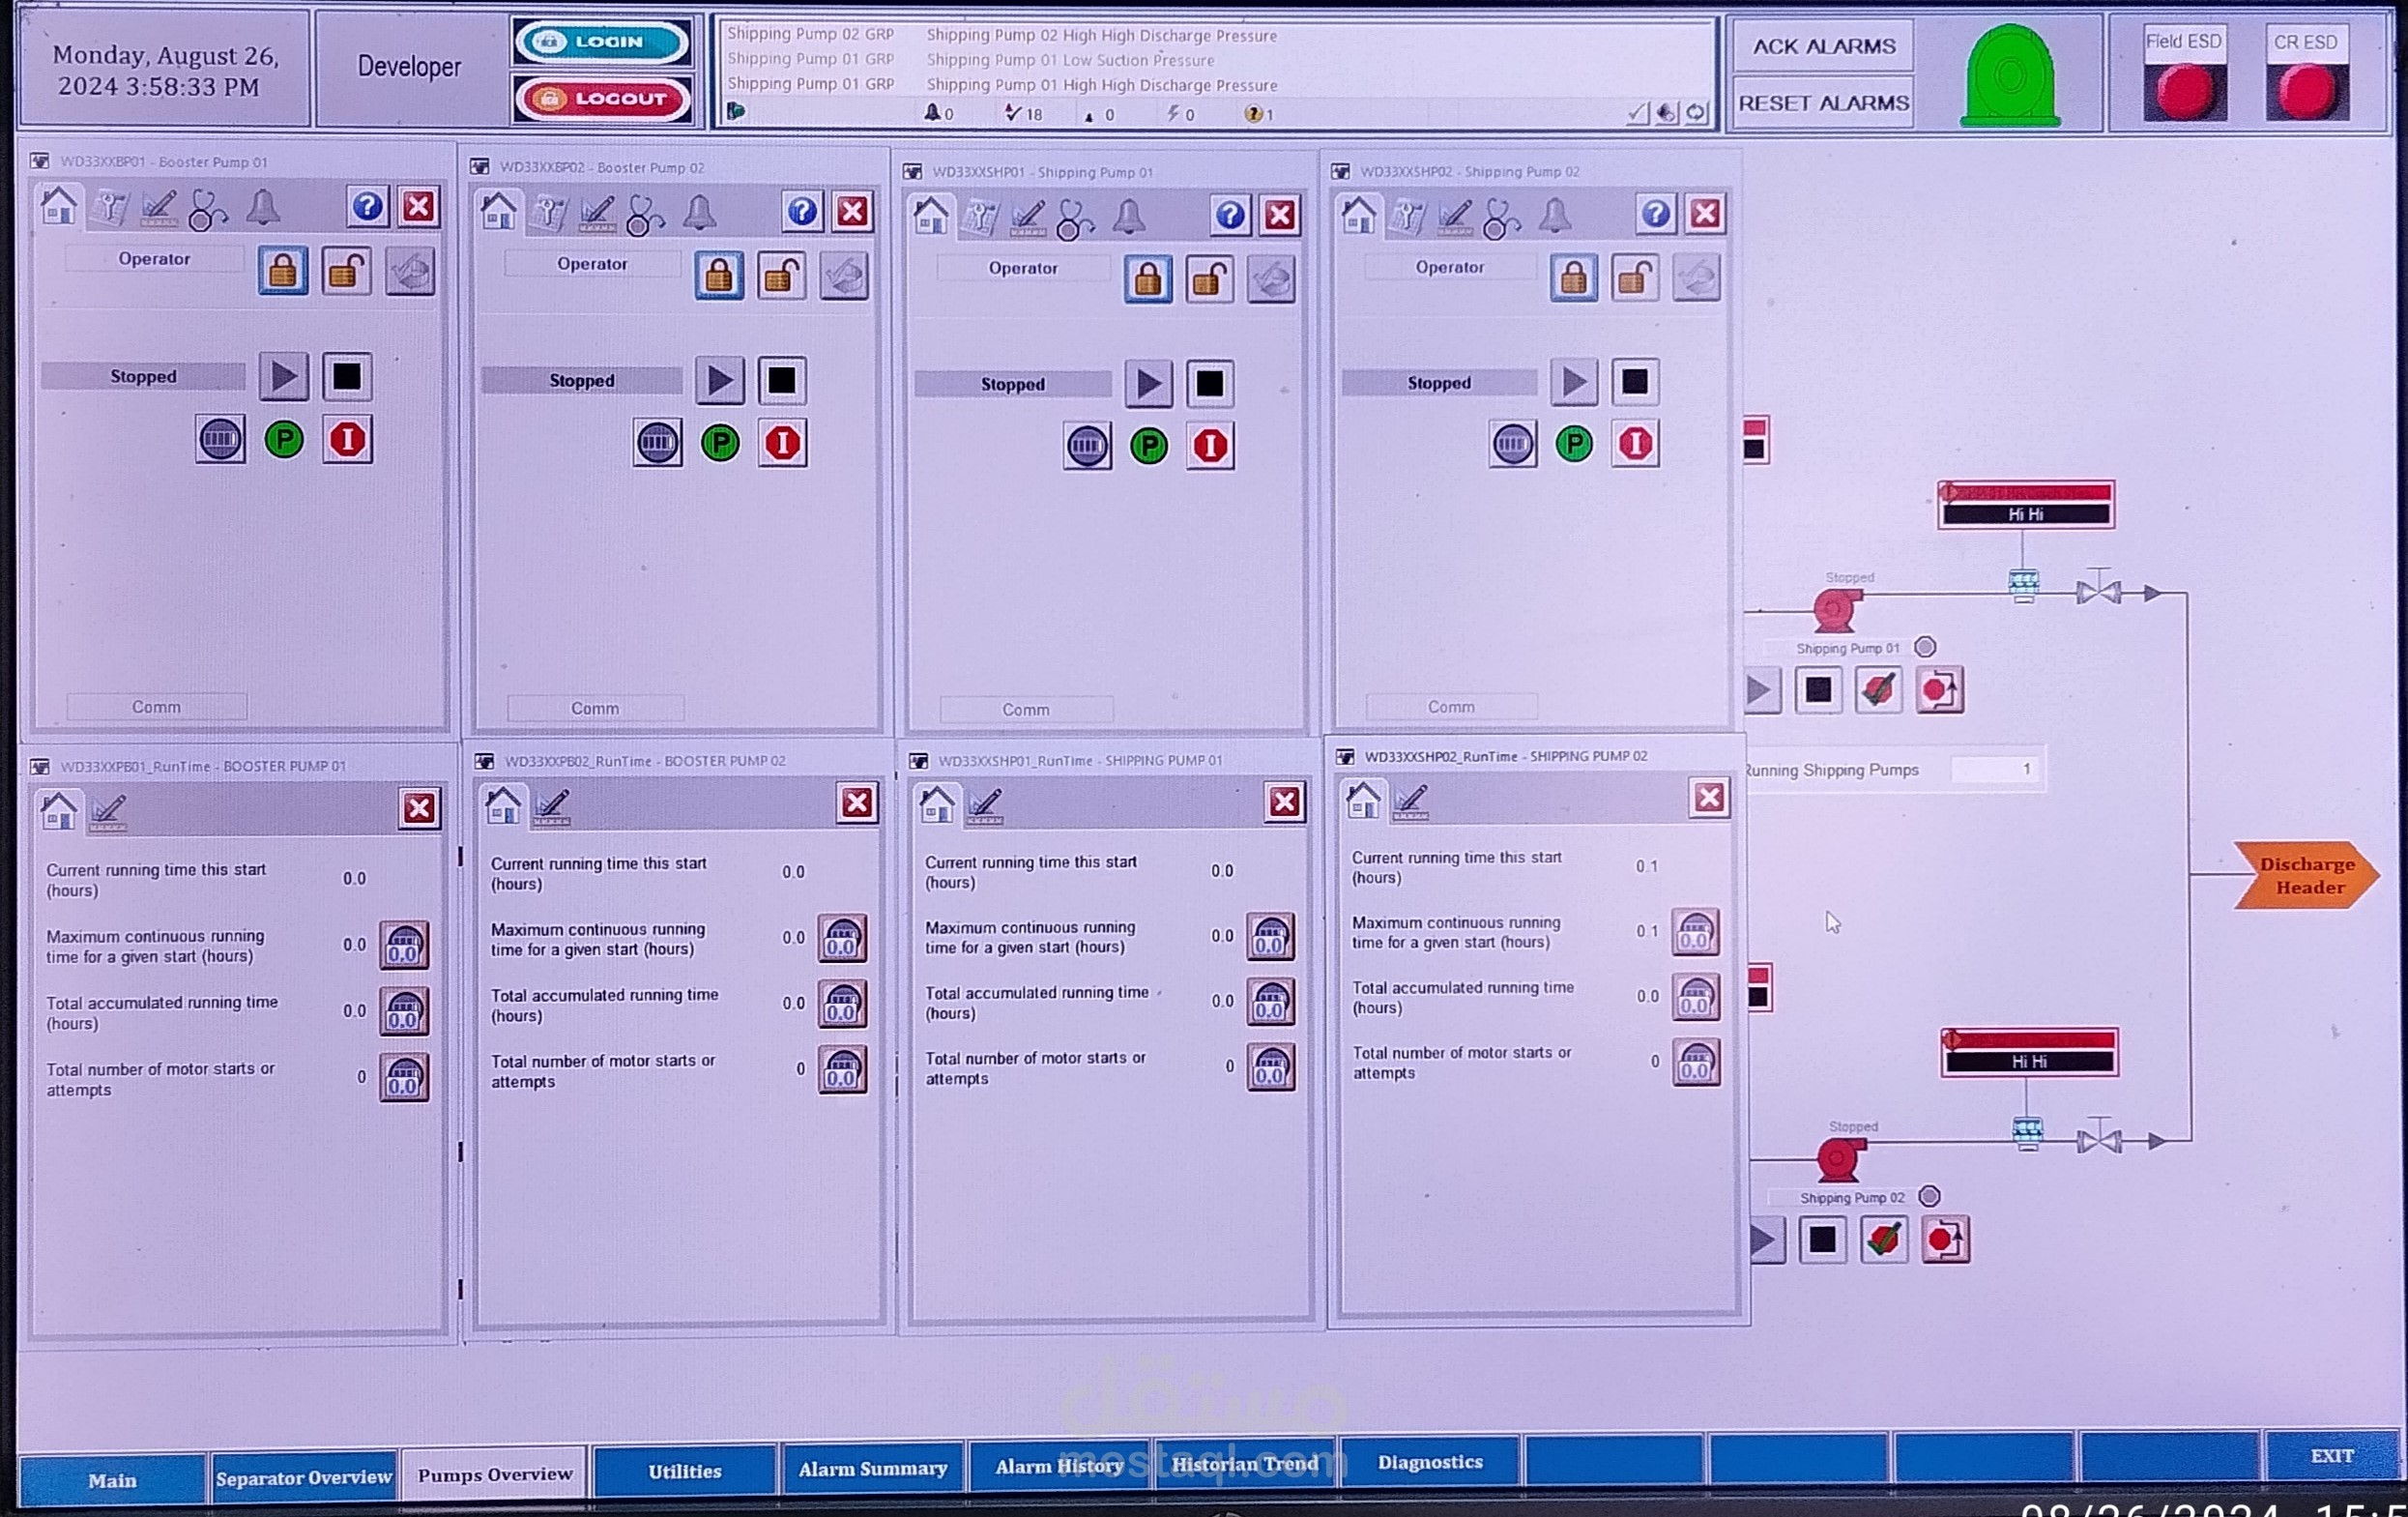Open Booster Pump 02 alarm bell icon
2408x1517 pixels.
[699, 213]
